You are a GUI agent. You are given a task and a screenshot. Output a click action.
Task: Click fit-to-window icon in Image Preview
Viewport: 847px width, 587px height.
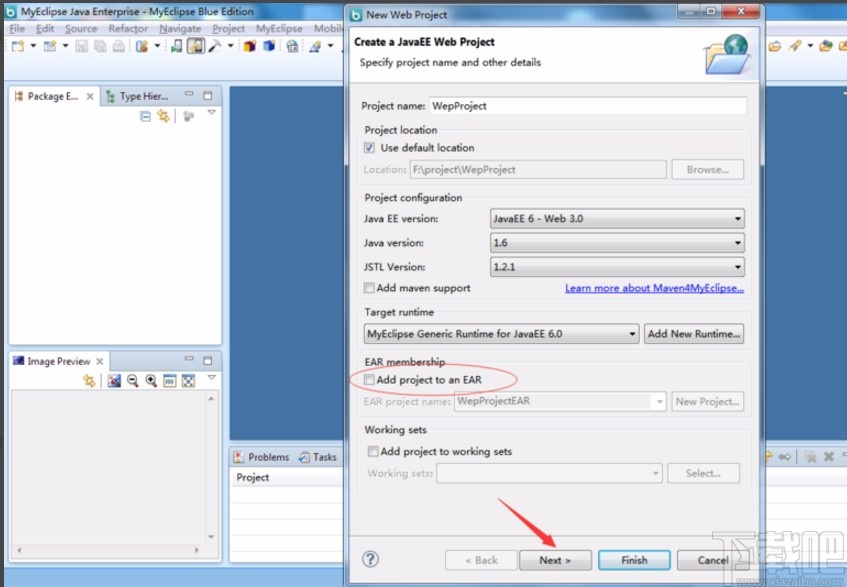(188, 381)
